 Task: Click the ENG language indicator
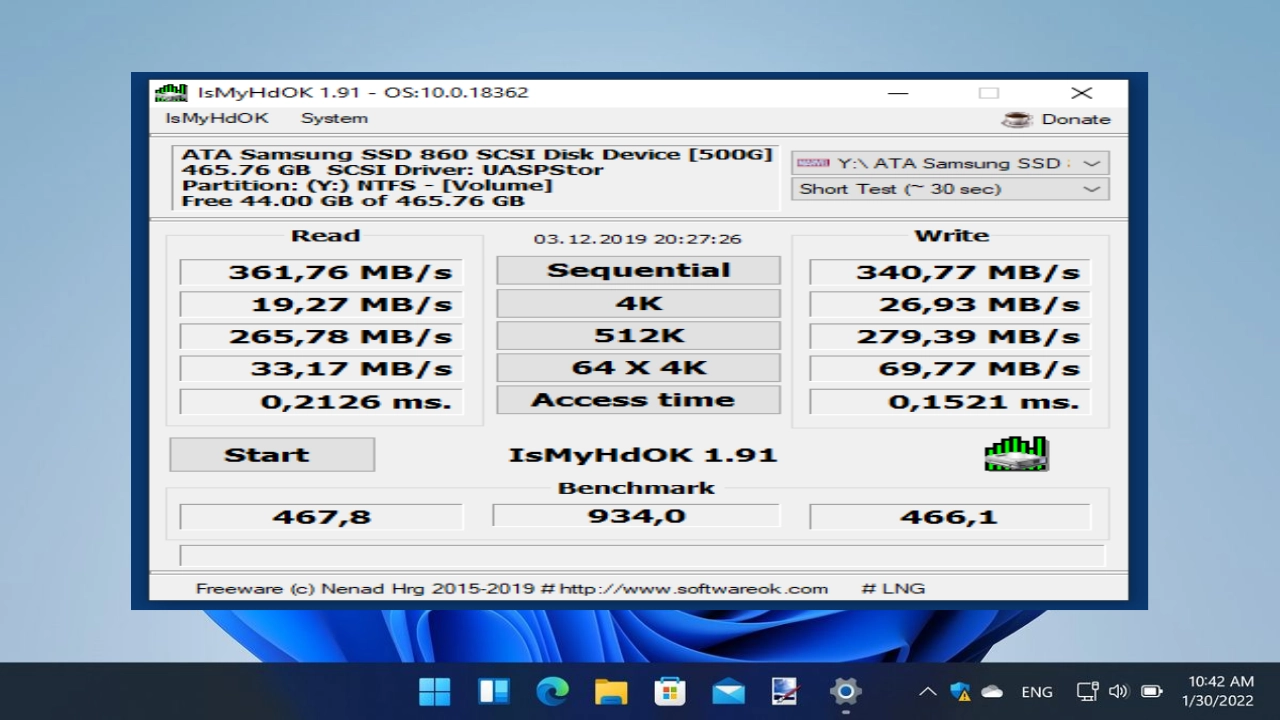point(1037,692)
